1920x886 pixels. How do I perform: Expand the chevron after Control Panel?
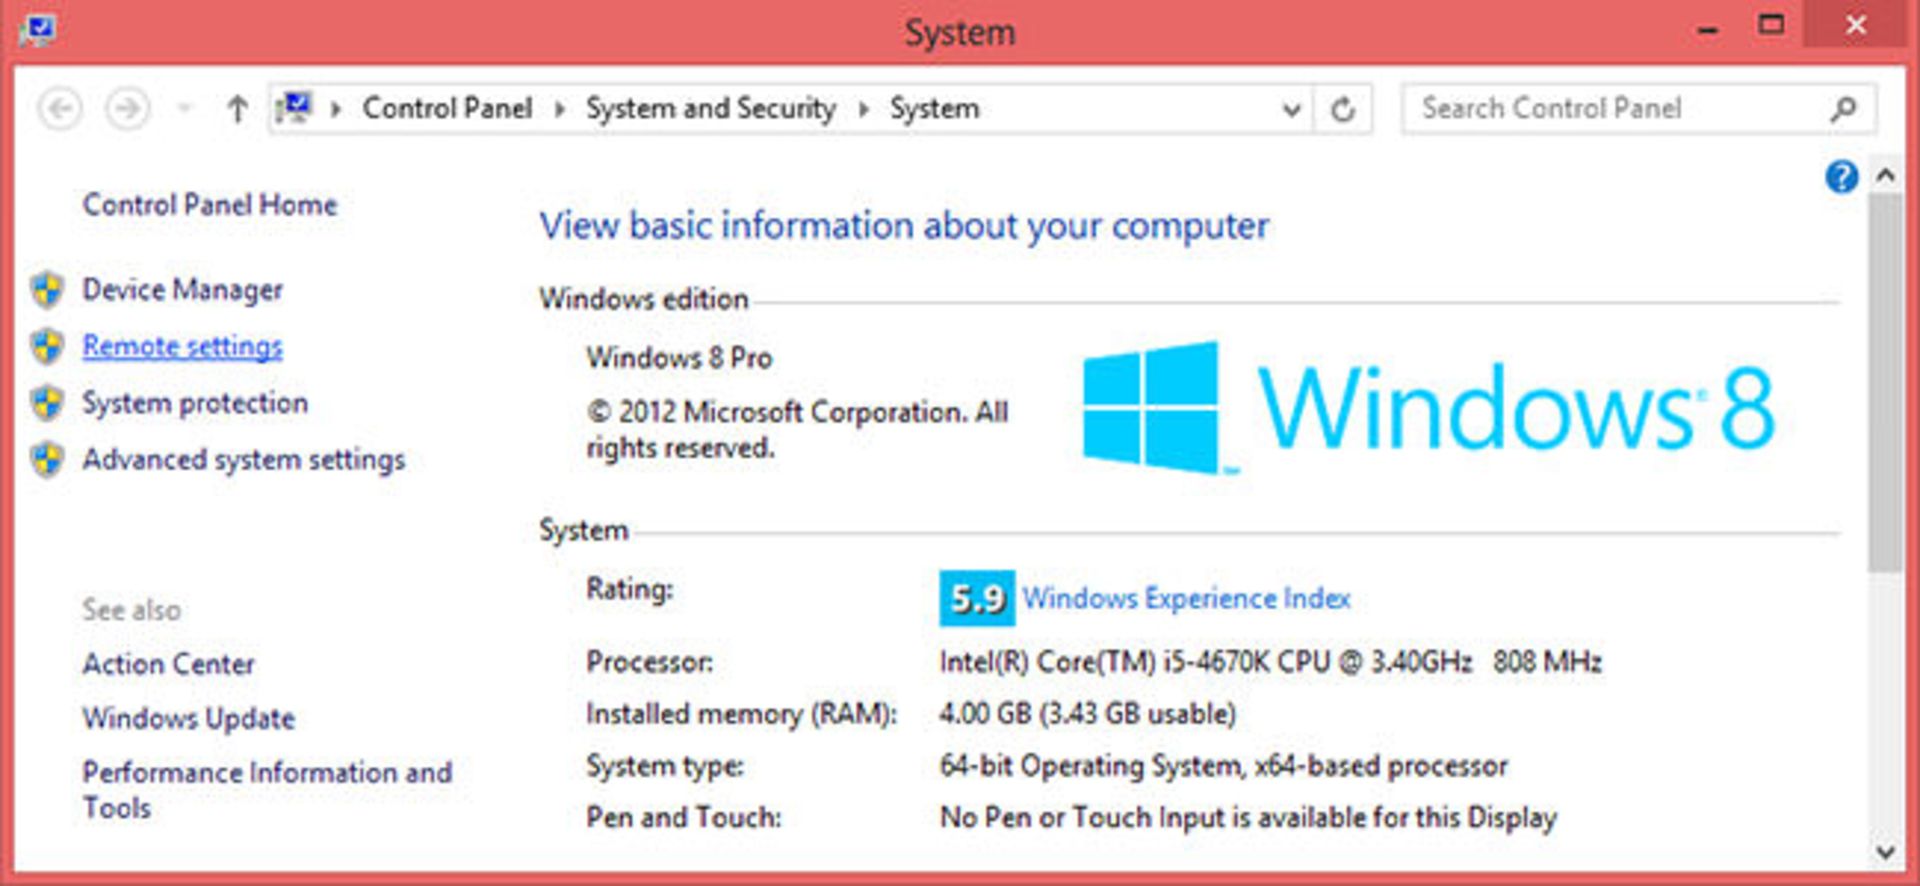click(560, 109)
